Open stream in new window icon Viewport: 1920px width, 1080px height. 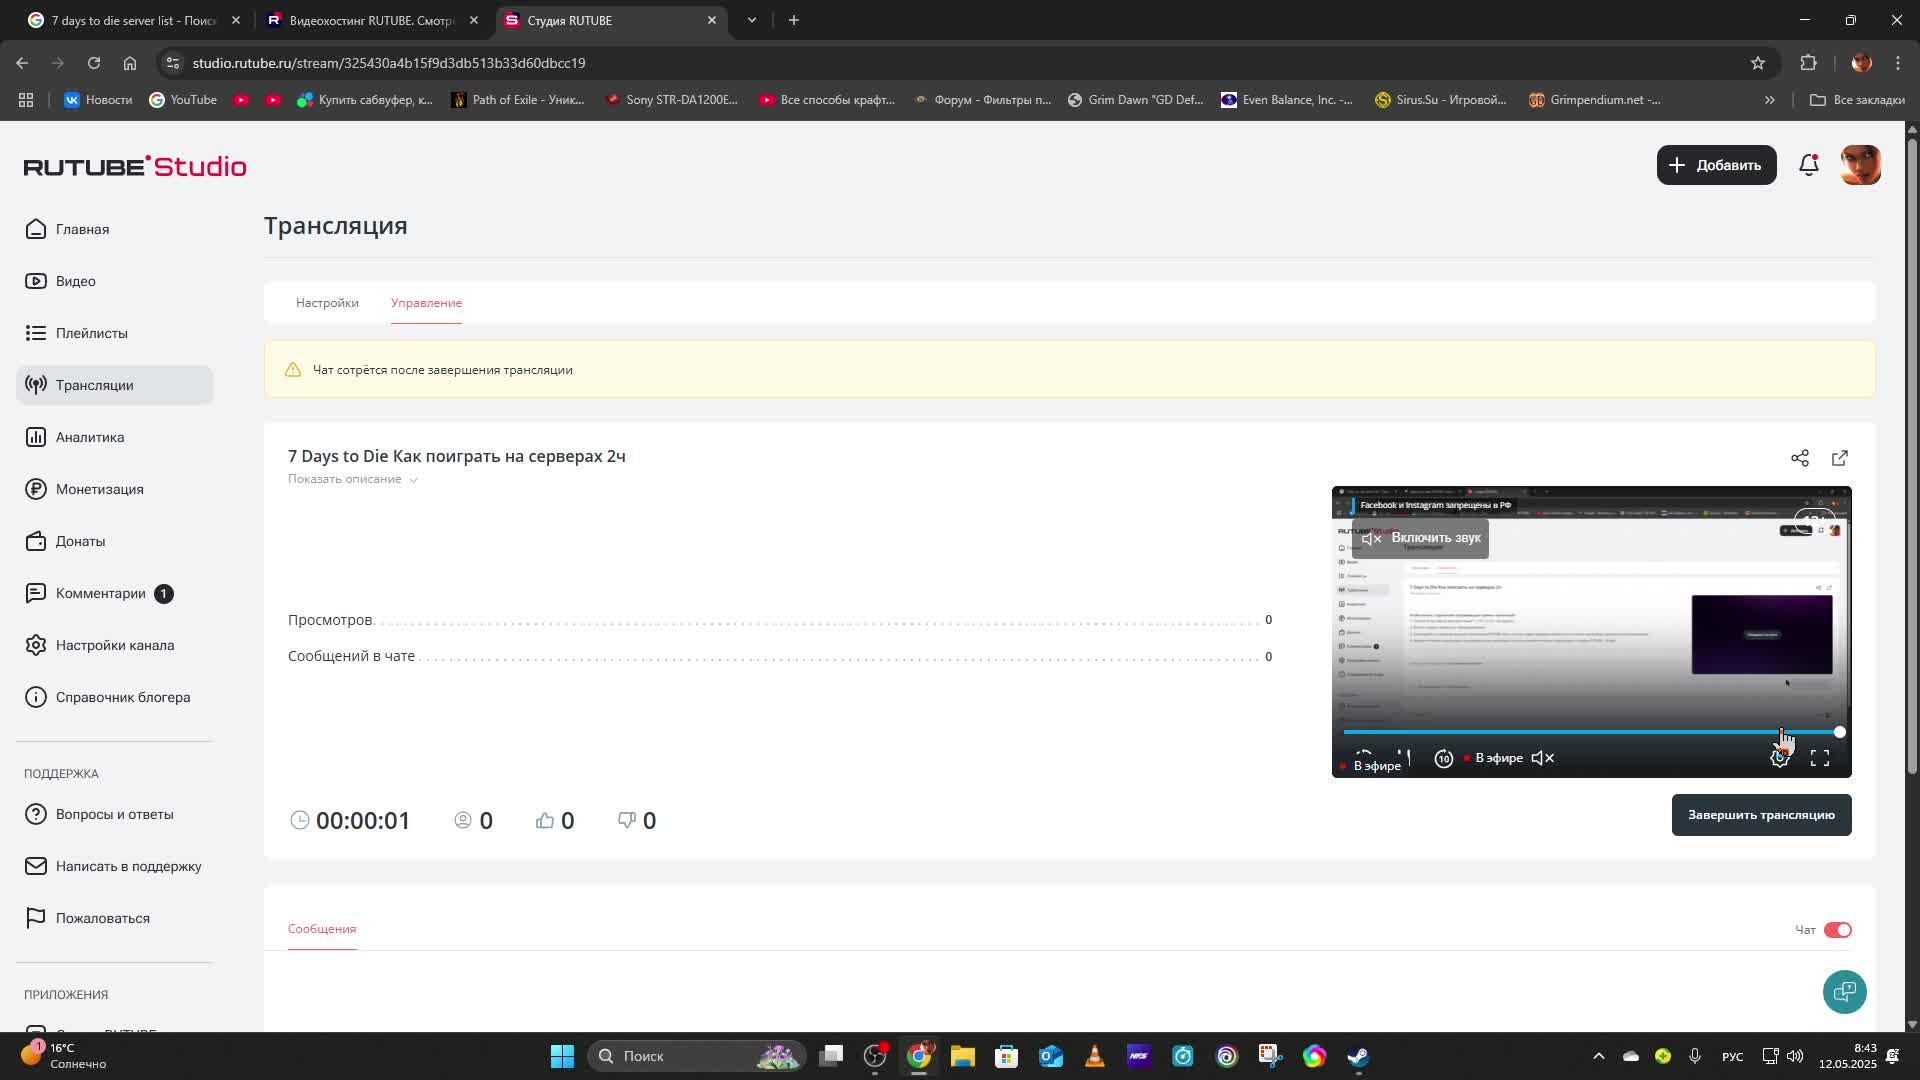click(1839, 458)
